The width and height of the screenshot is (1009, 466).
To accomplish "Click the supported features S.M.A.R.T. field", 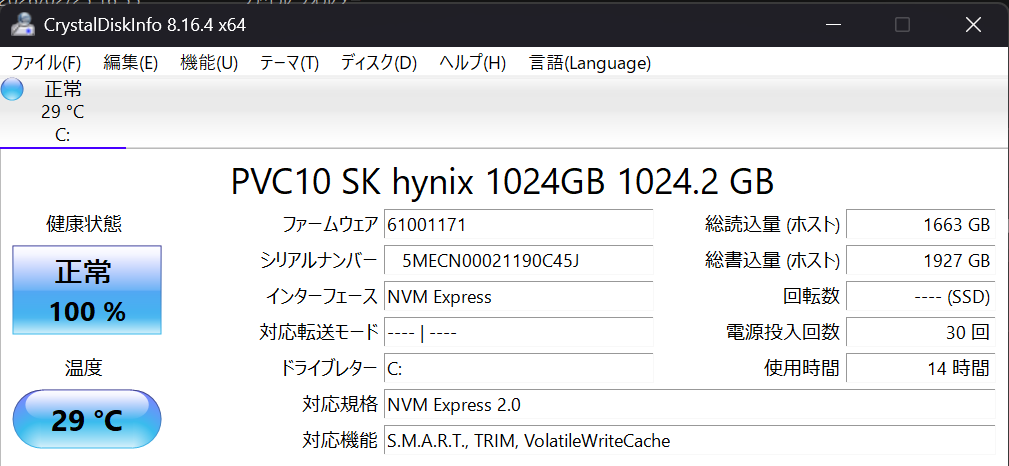I will (689, 441).
